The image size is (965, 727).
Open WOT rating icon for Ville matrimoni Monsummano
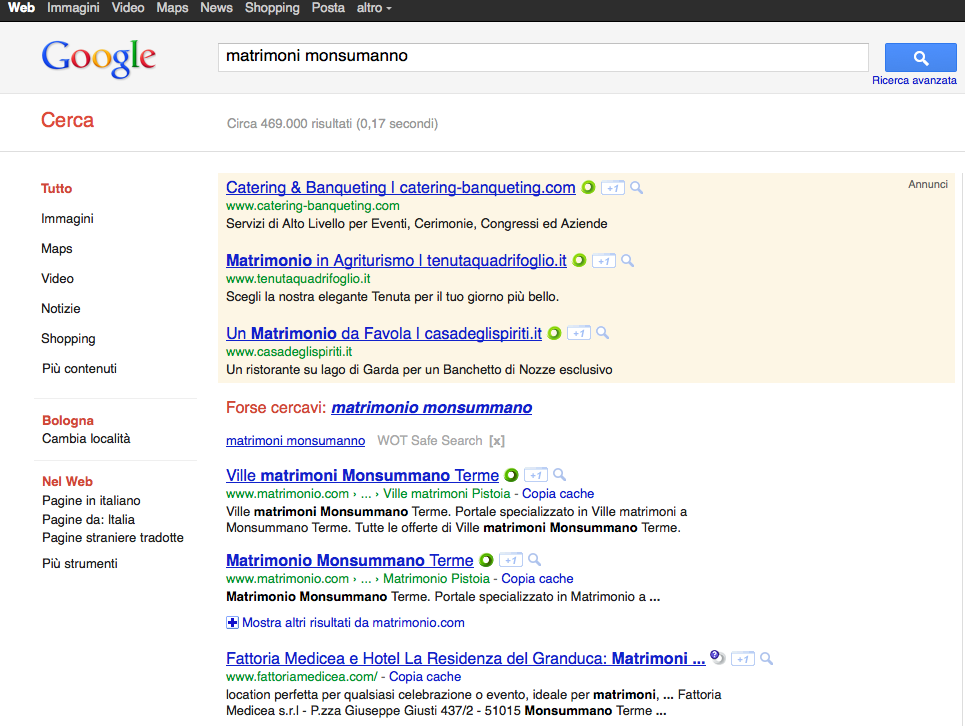pyautogui.click(x=511, y=475)
